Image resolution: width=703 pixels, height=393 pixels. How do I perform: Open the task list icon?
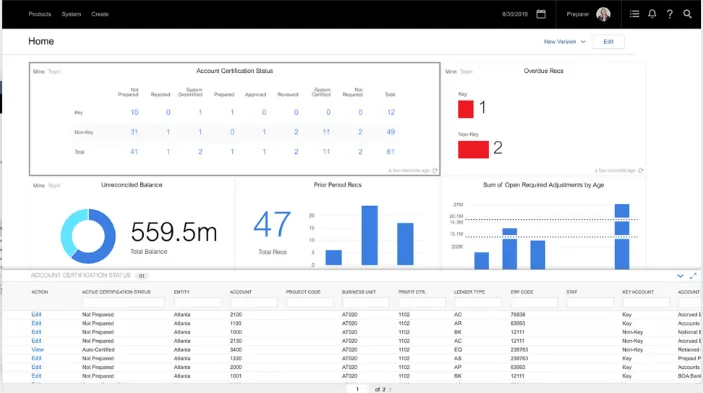pos(634,14)
